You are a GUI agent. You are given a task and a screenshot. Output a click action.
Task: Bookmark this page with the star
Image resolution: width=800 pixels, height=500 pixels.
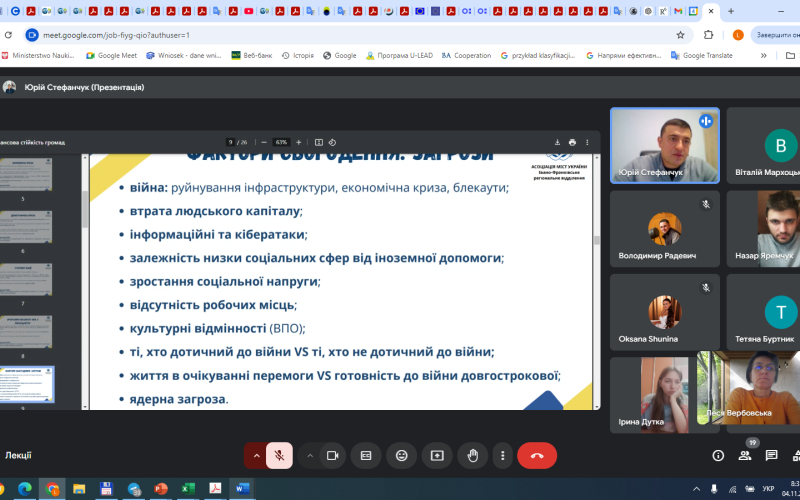pos(680,35)
